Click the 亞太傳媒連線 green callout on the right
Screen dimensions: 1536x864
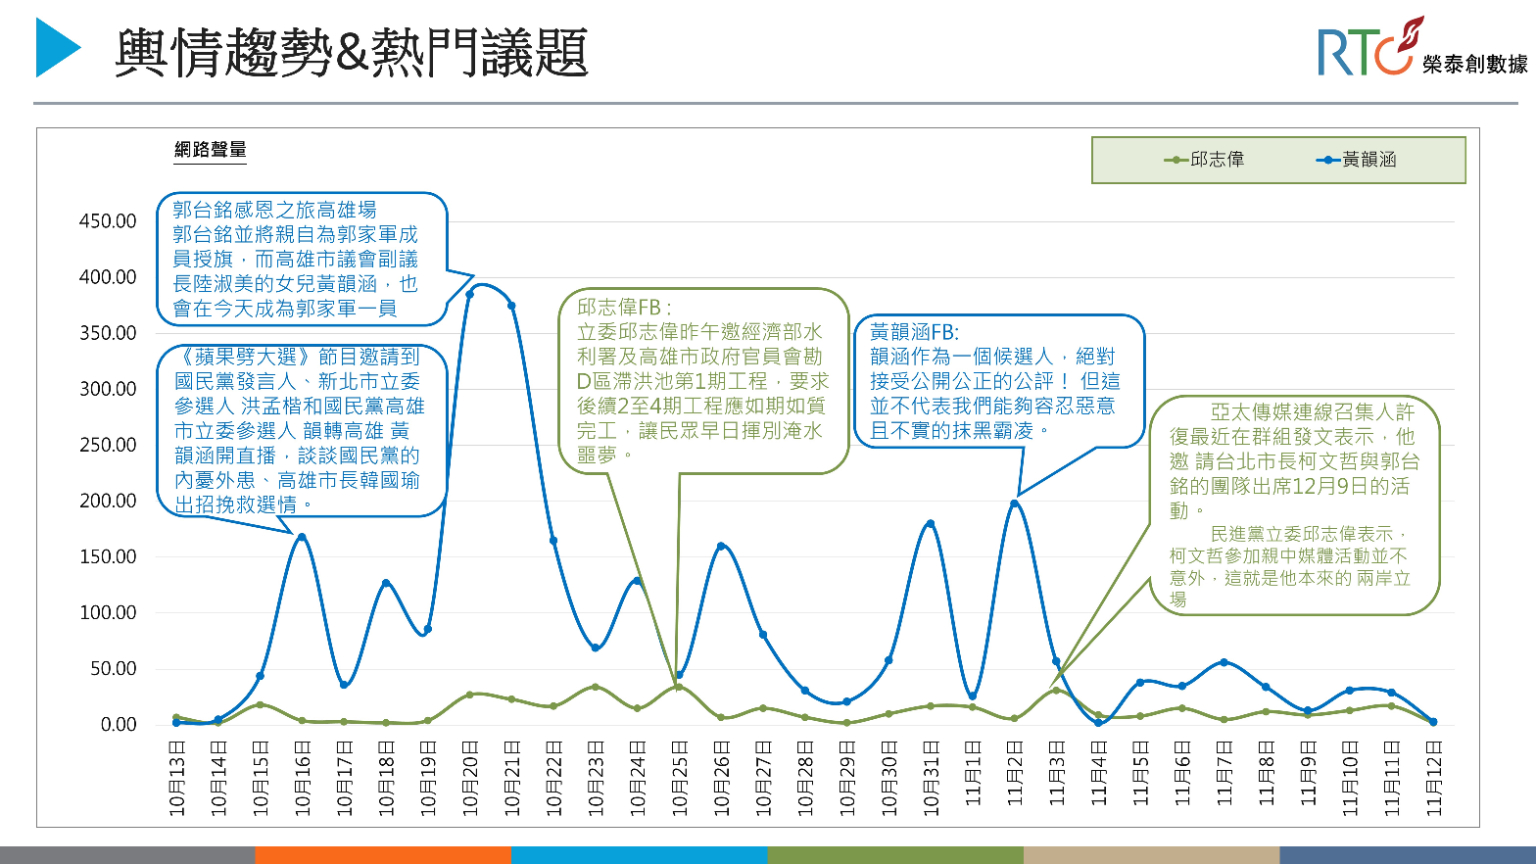[x=1294, y=504]
